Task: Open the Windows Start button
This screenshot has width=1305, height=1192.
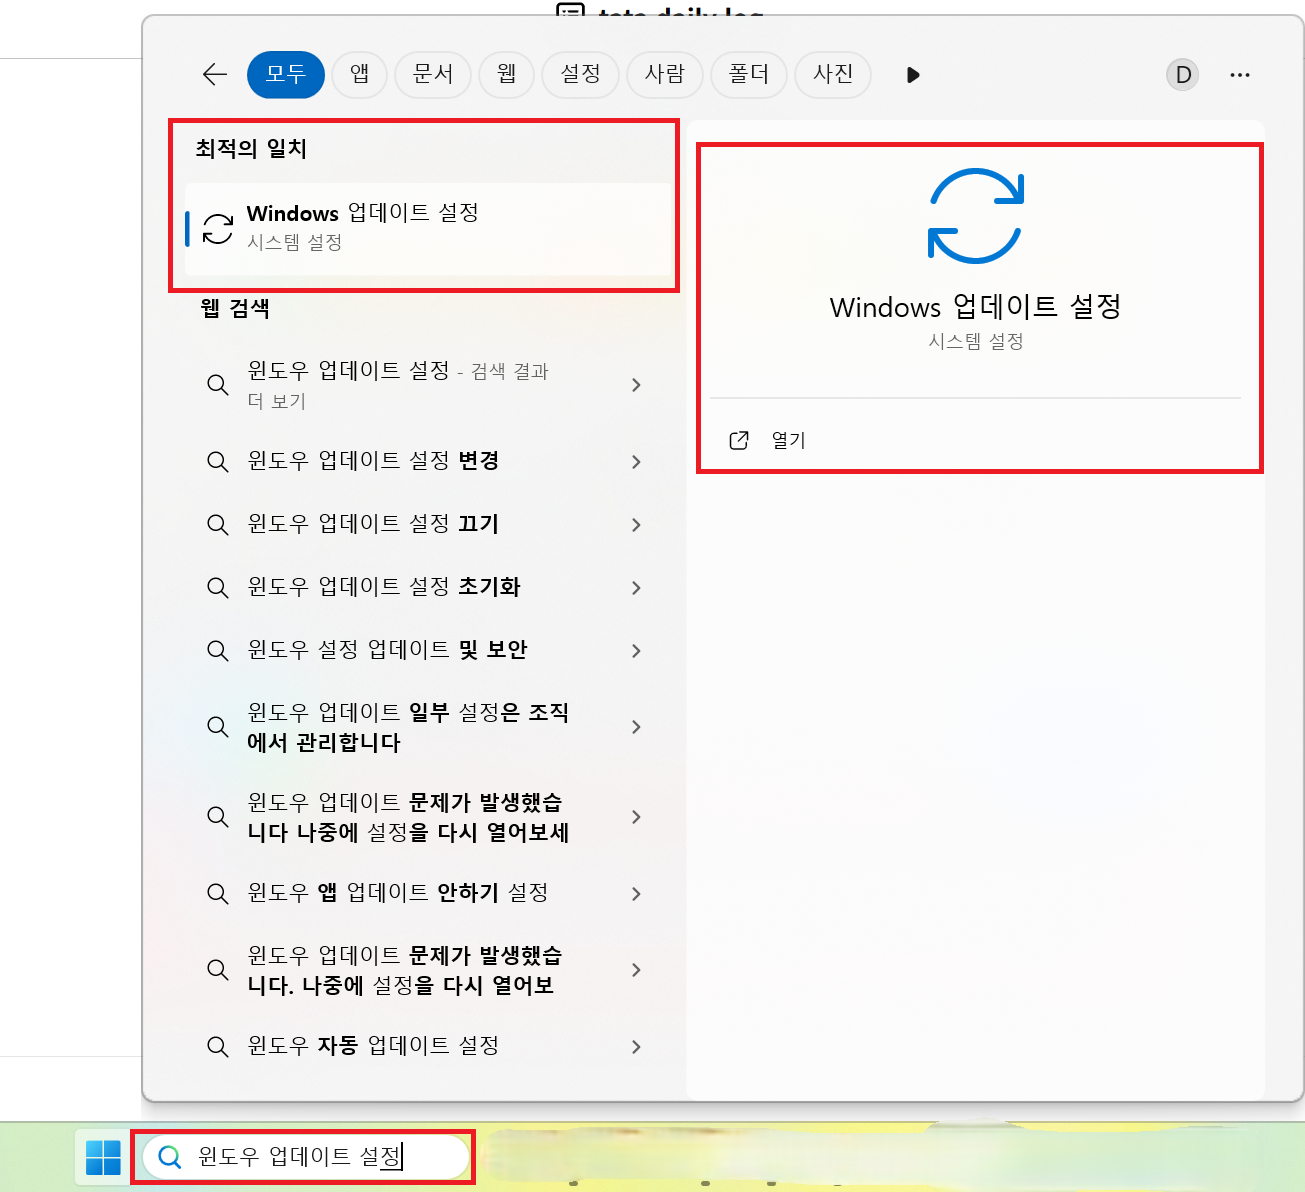Action: tap(103, 1158)
